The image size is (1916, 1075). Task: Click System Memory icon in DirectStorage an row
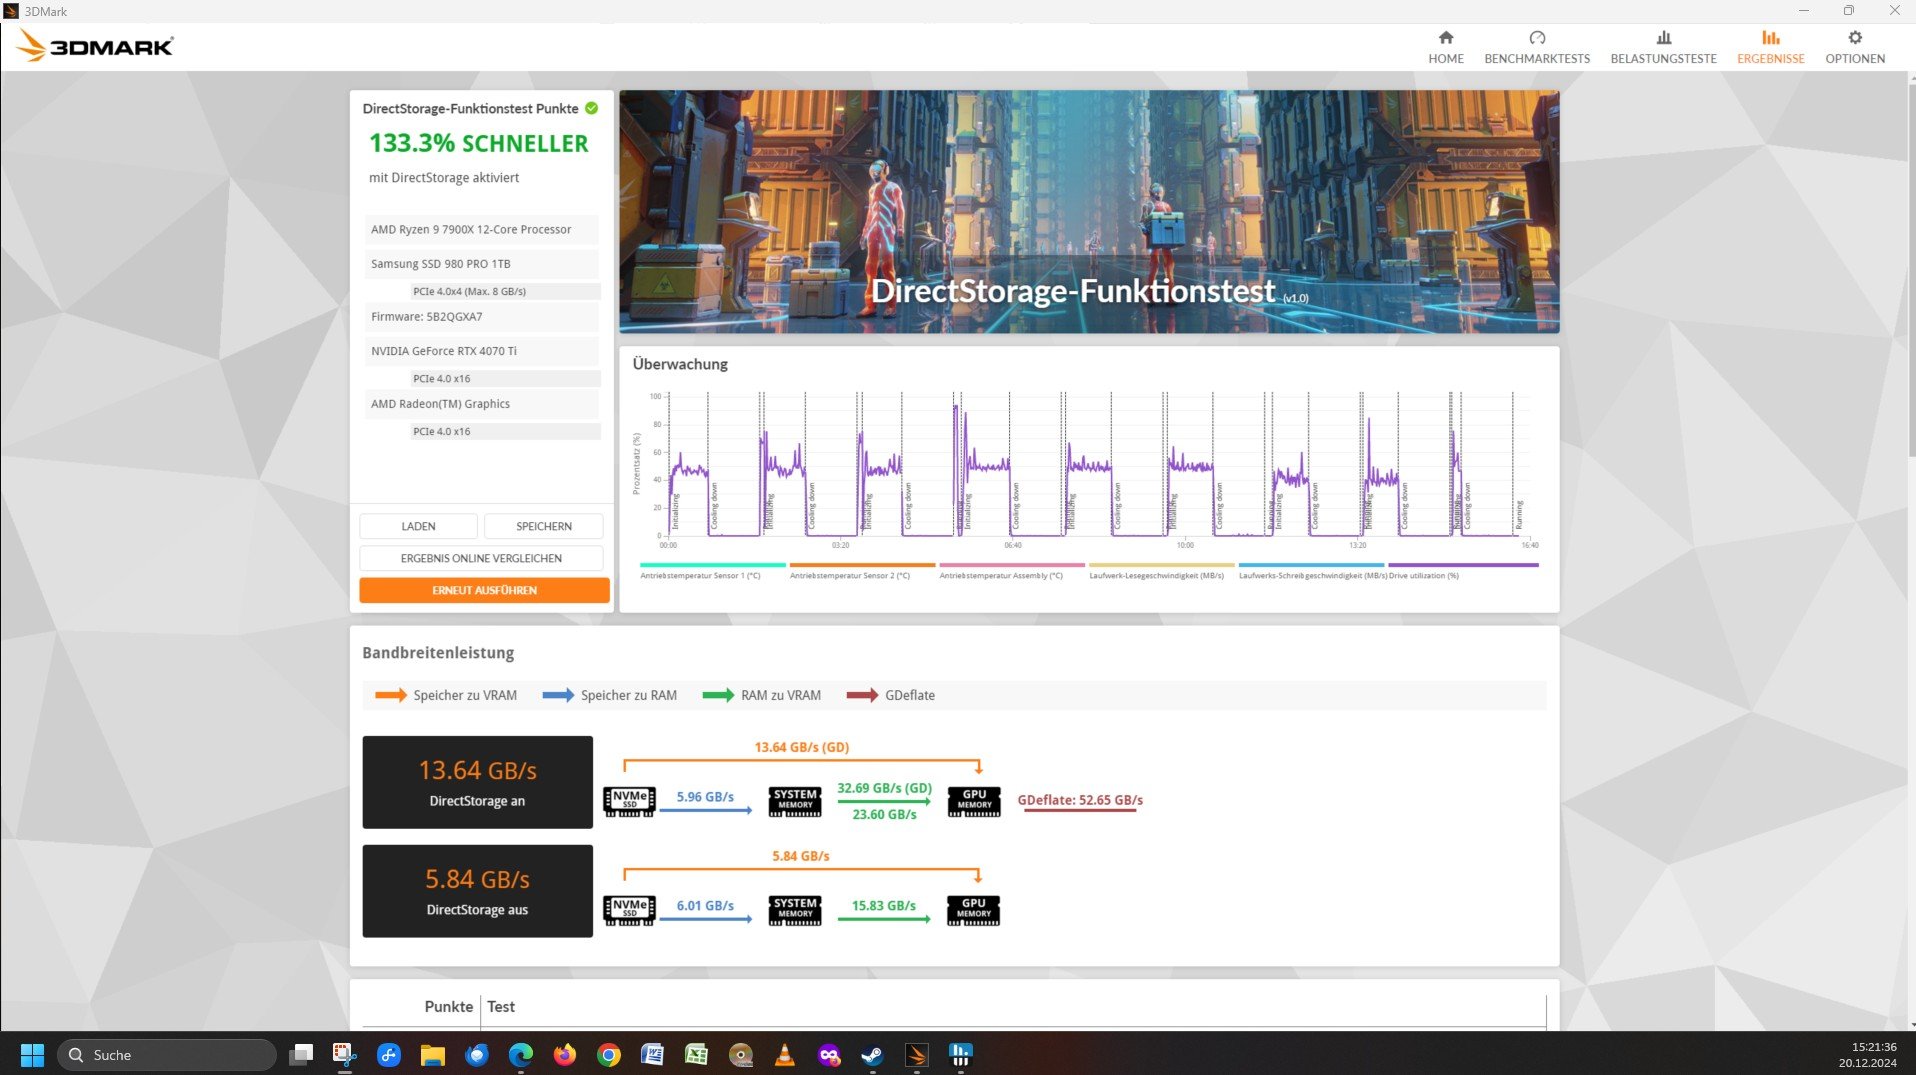click(795, 801)
